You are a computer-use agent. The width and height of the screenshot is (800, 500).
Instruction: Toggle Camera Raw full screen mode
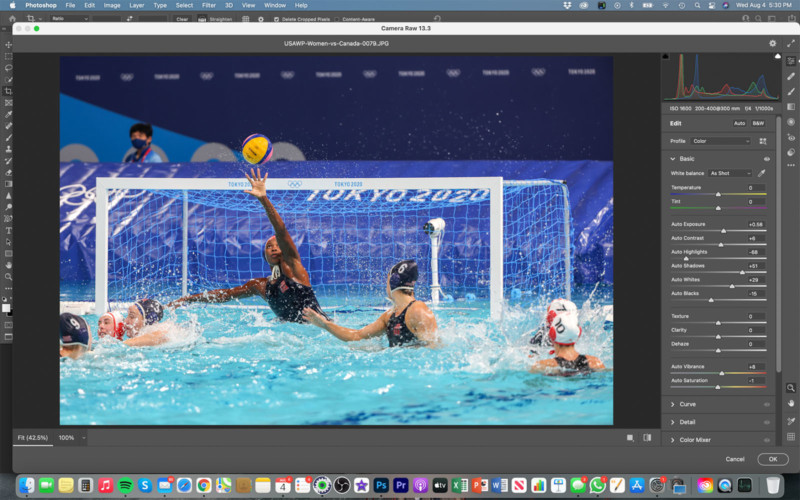click(x=791, y=43)
